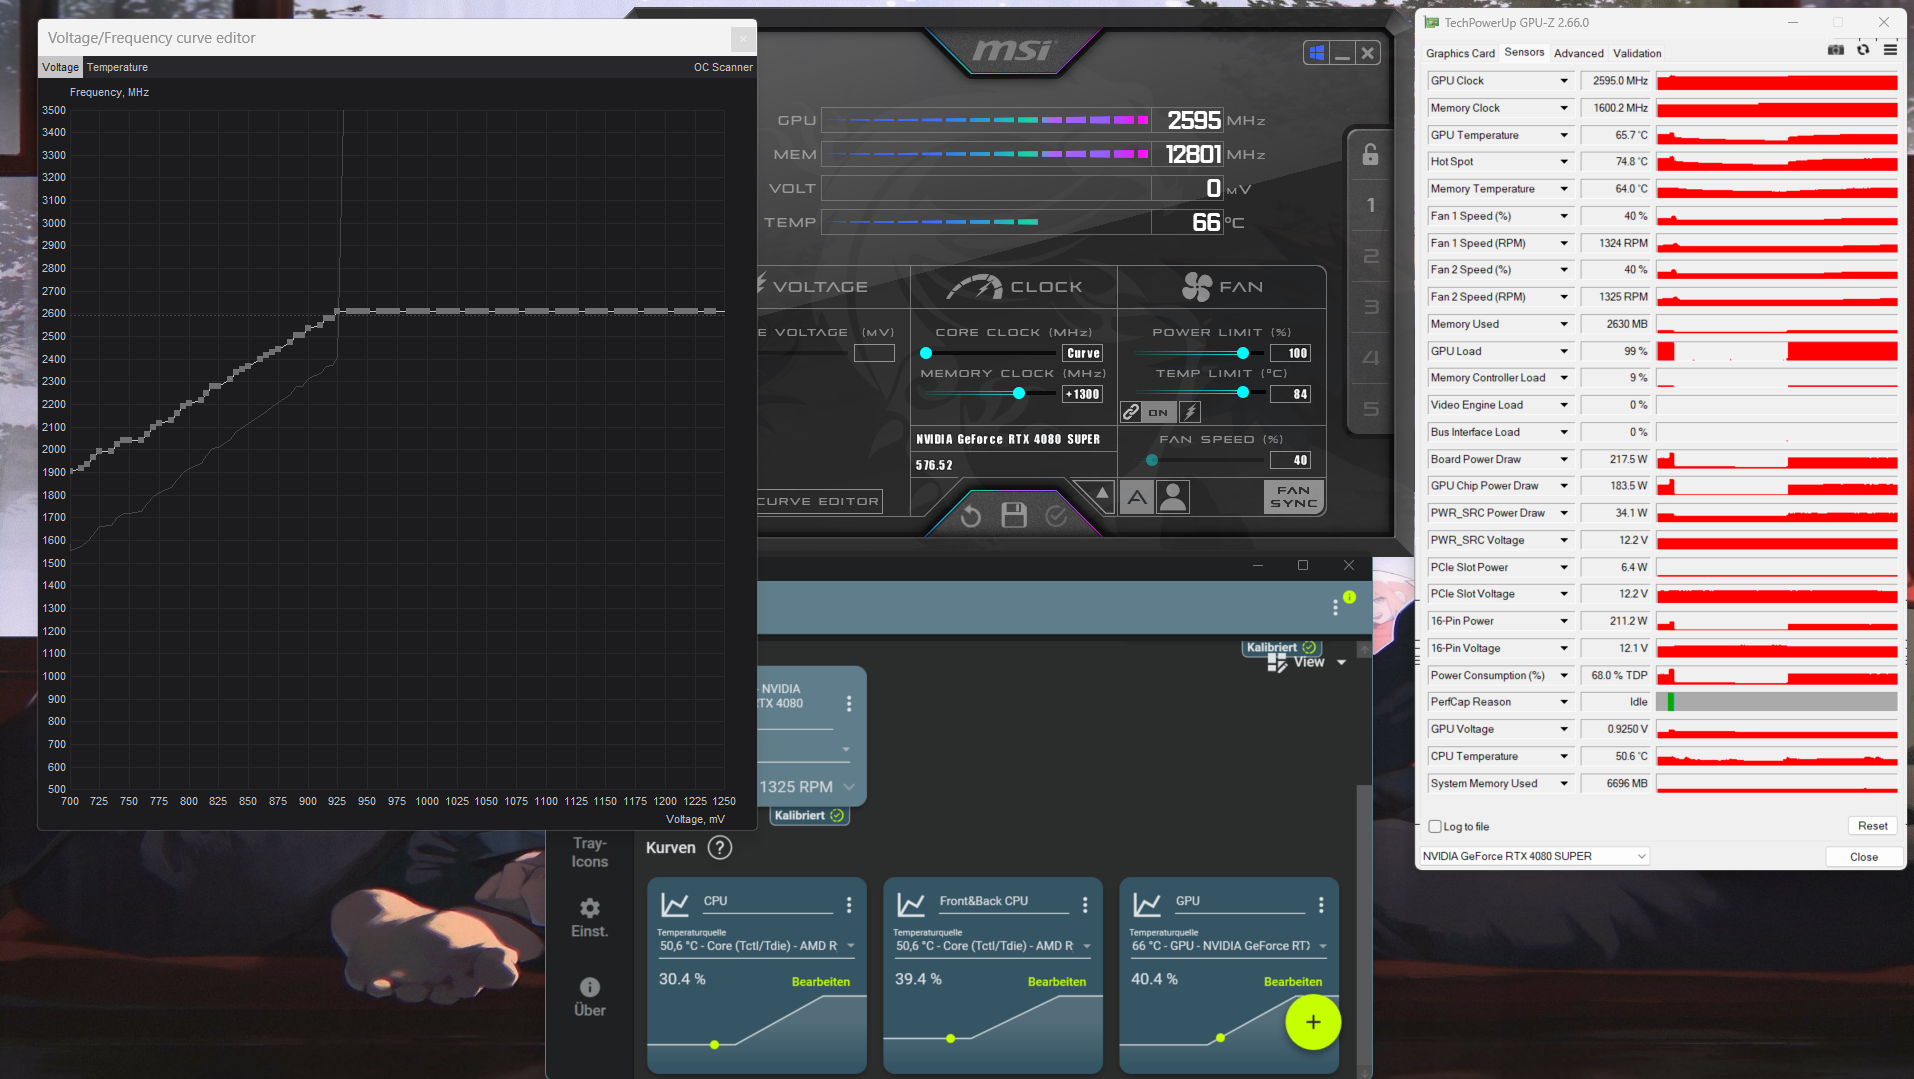Select Afterburner profile slot 4
This screenshot has height=1079, width=1914.
click(x=1370, y=358)
